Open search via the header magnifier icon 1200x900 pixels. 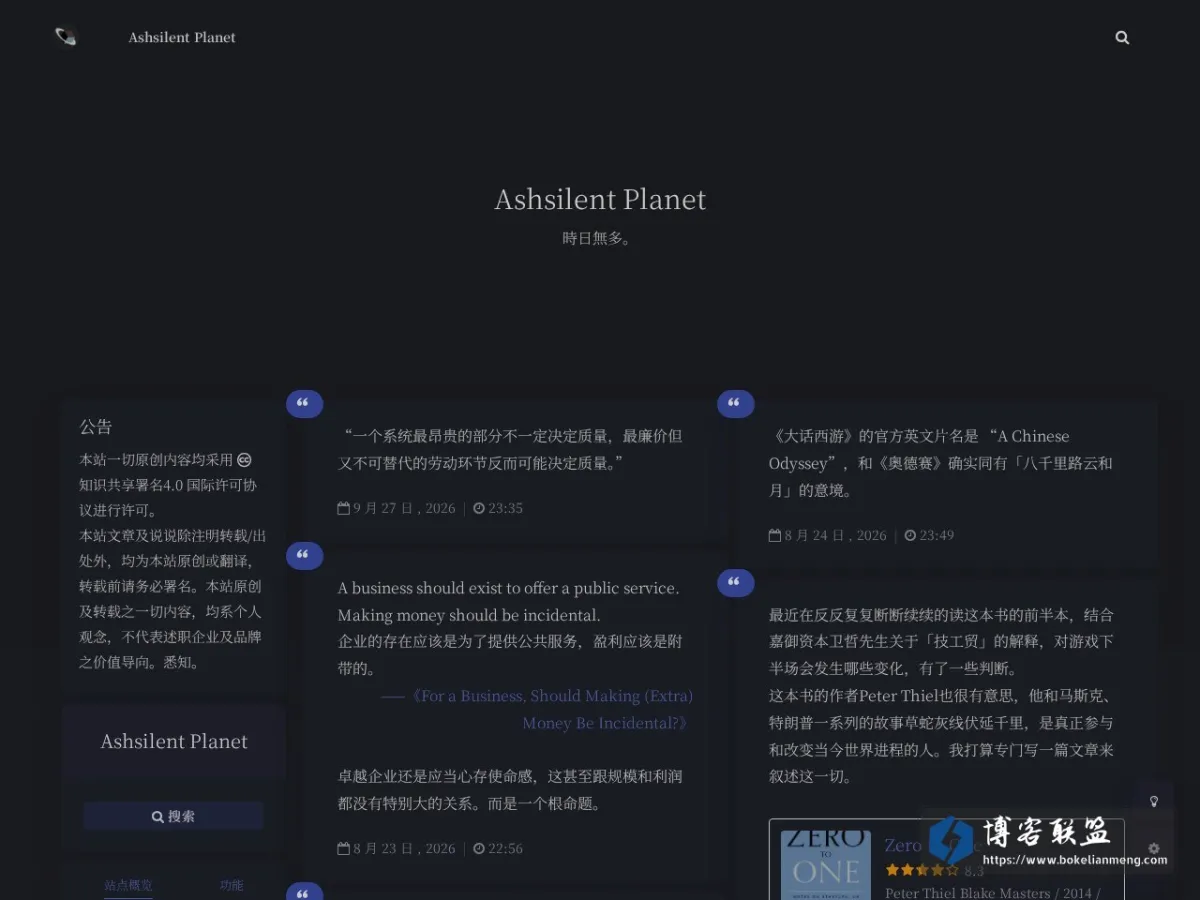point(1122,37)
